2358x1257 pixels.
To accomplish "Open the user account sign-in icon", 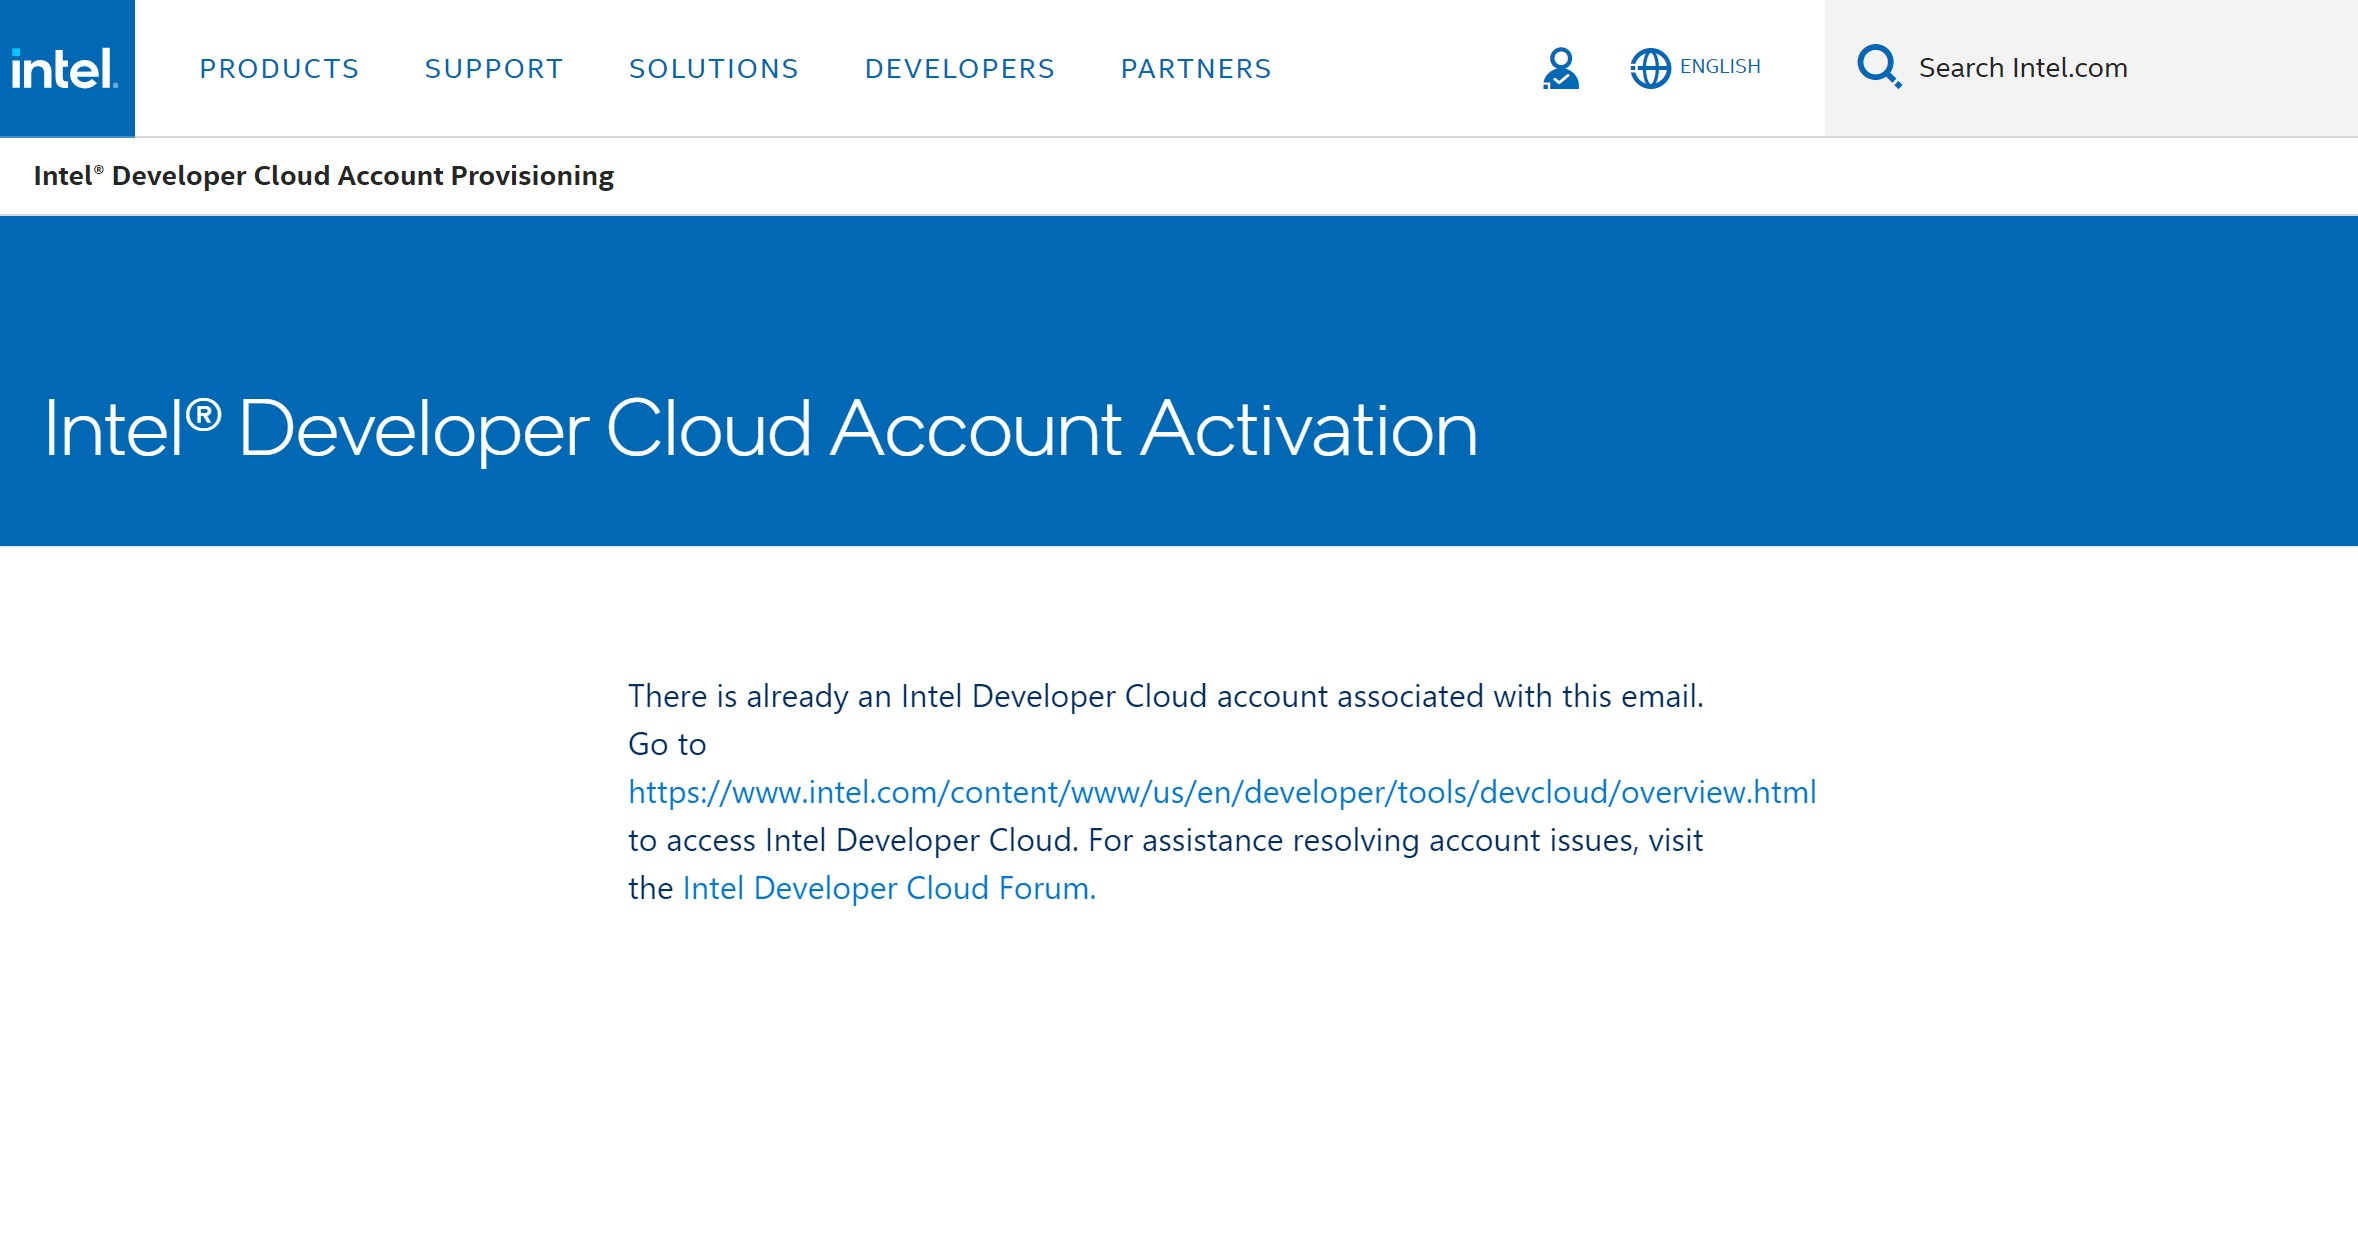I will point(1560,68).
